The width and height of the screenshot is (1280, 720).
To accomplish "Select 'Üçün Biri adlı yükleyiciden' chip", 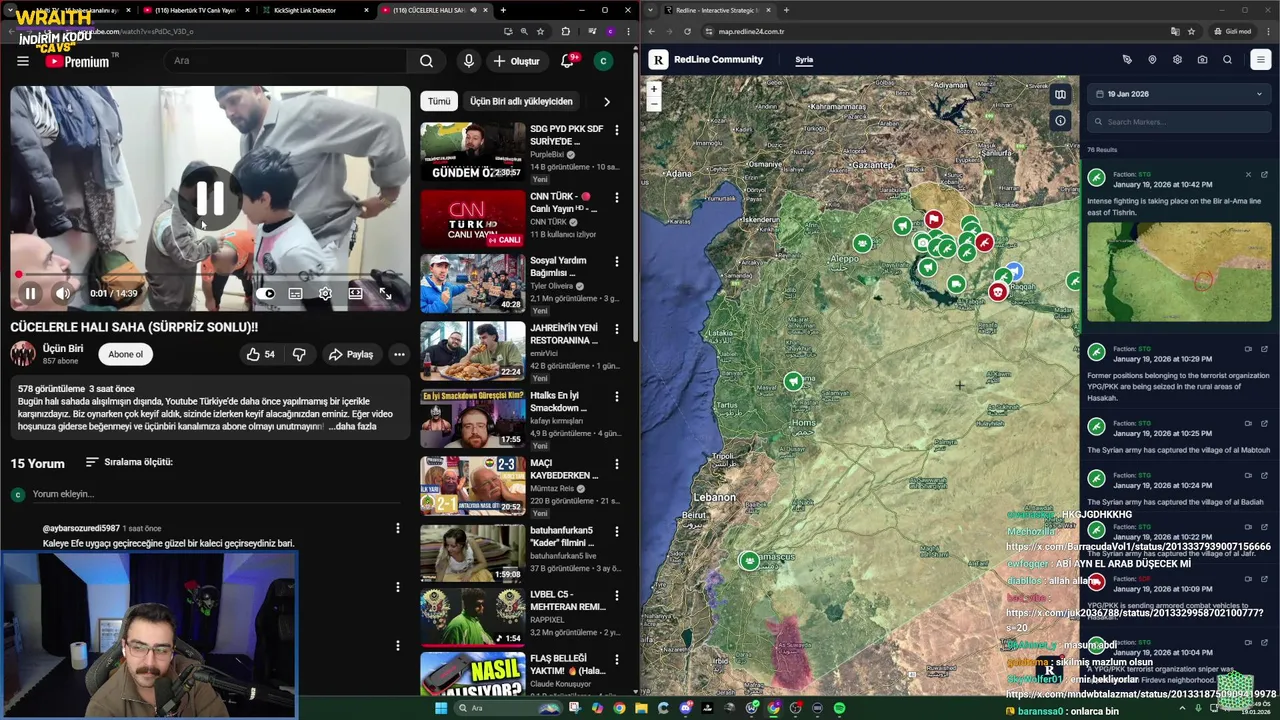I will click(521, 101).
